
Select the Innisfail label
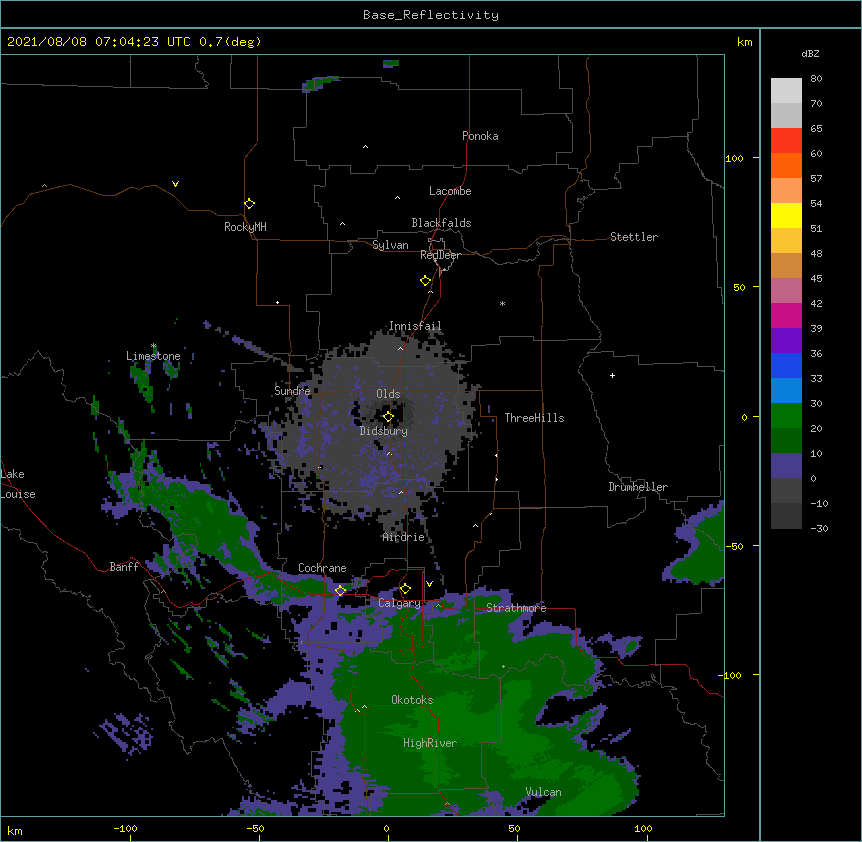tap(415, 326)
